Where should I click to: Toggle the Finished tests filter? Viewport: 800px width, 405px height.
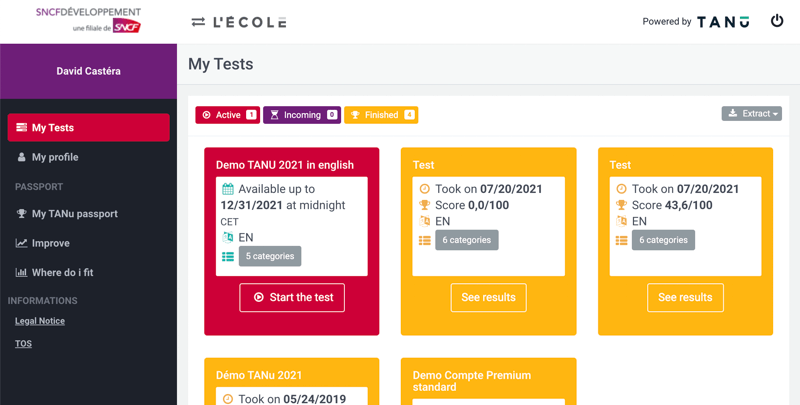click(380, 115)
